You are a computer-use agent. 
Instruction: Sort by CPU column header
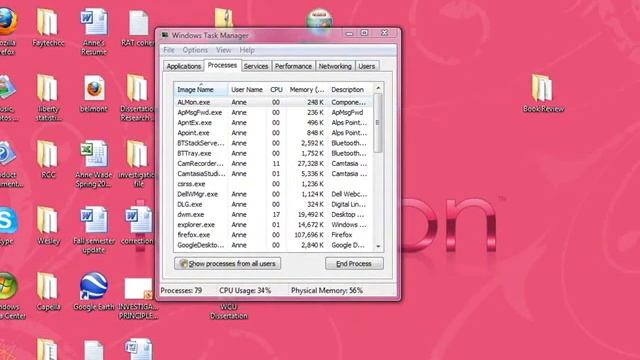pyautogui.click(x=276, y=89)
